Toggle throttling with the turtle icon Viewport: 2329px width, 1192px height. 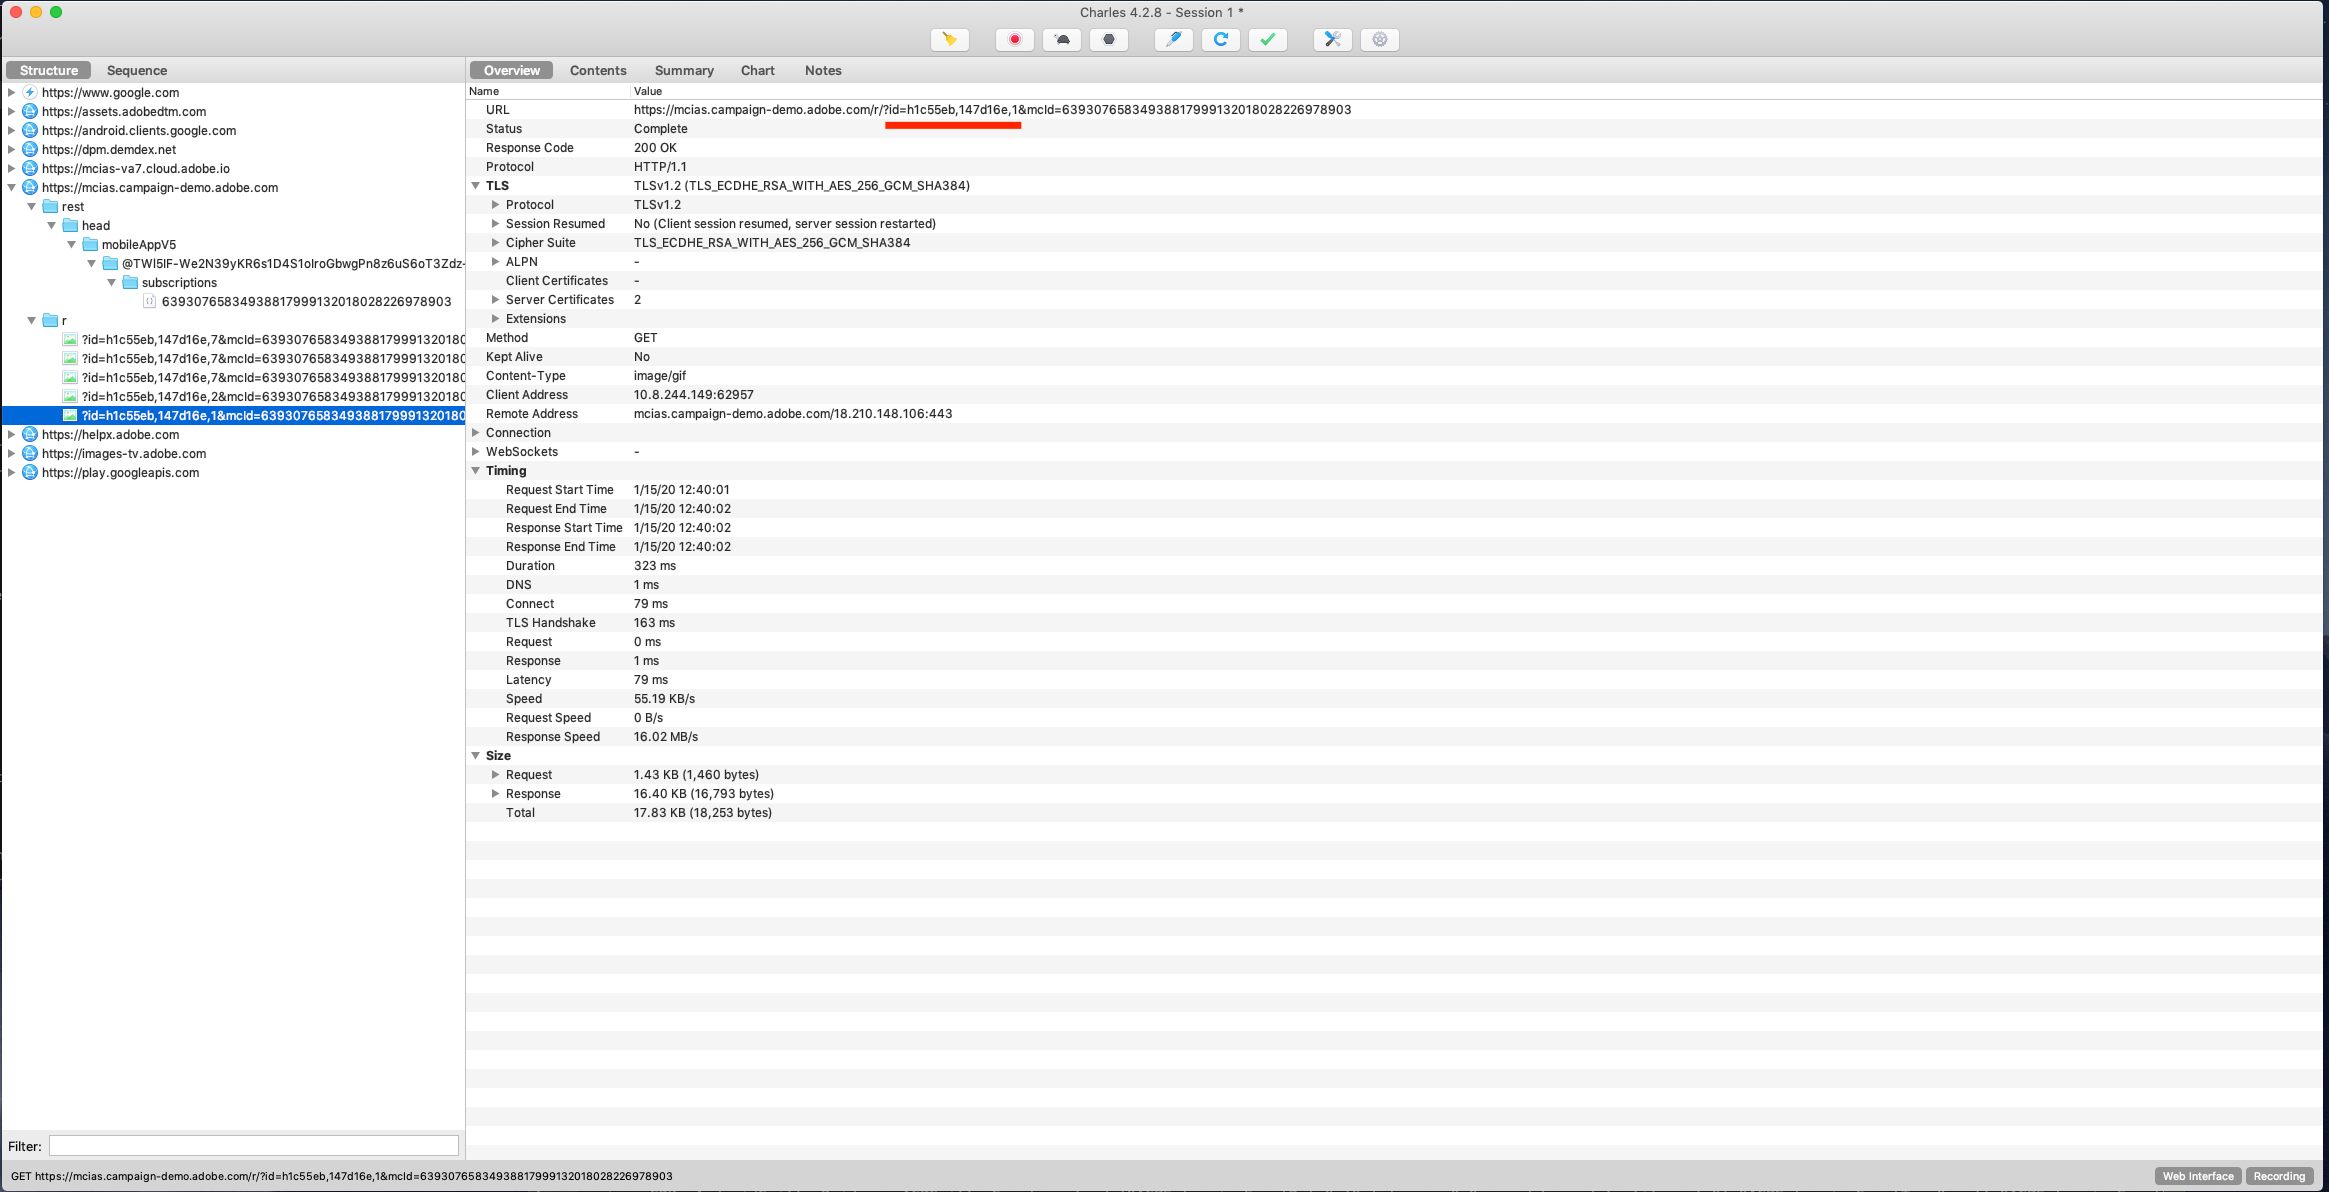[x=1061, y=40]
